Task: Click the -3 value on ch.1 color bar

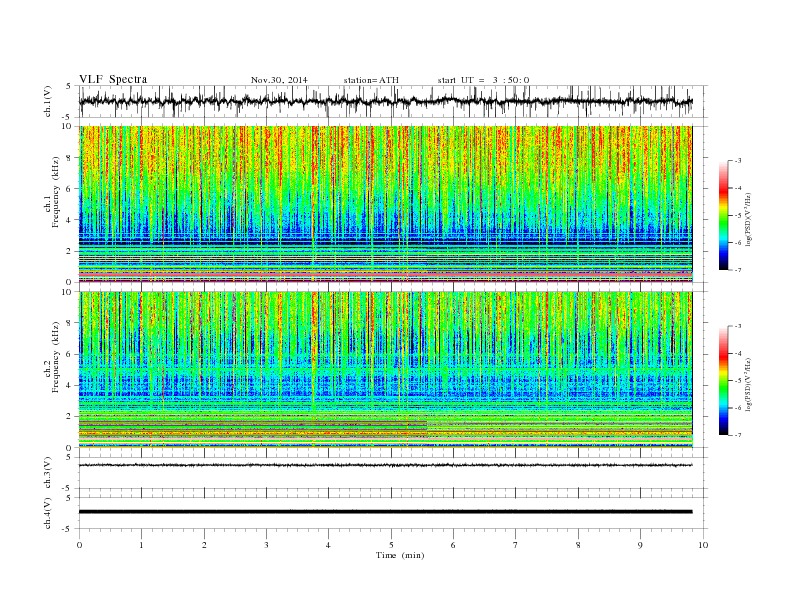Action: (x=737, y=161)
